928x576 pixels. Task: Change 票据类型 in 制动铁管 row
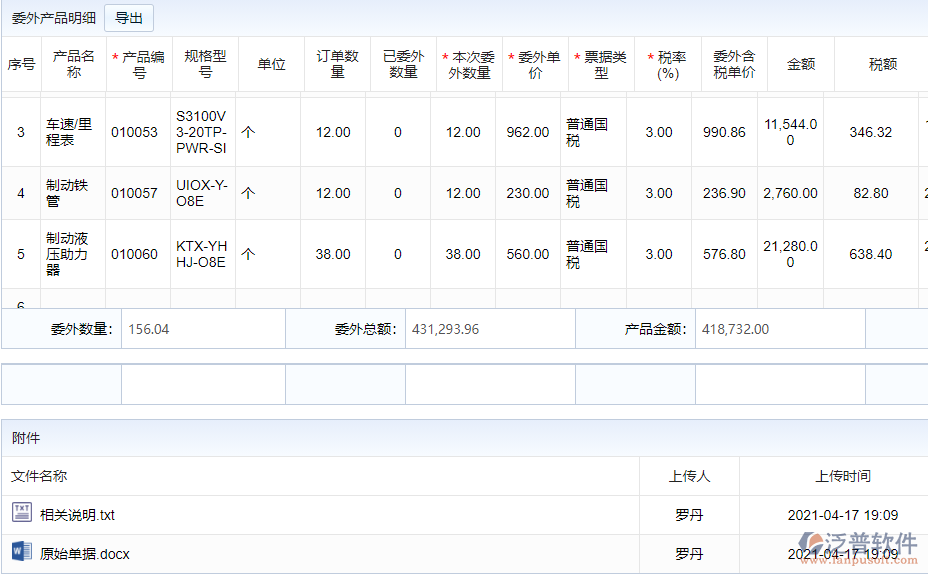[593, 193]
